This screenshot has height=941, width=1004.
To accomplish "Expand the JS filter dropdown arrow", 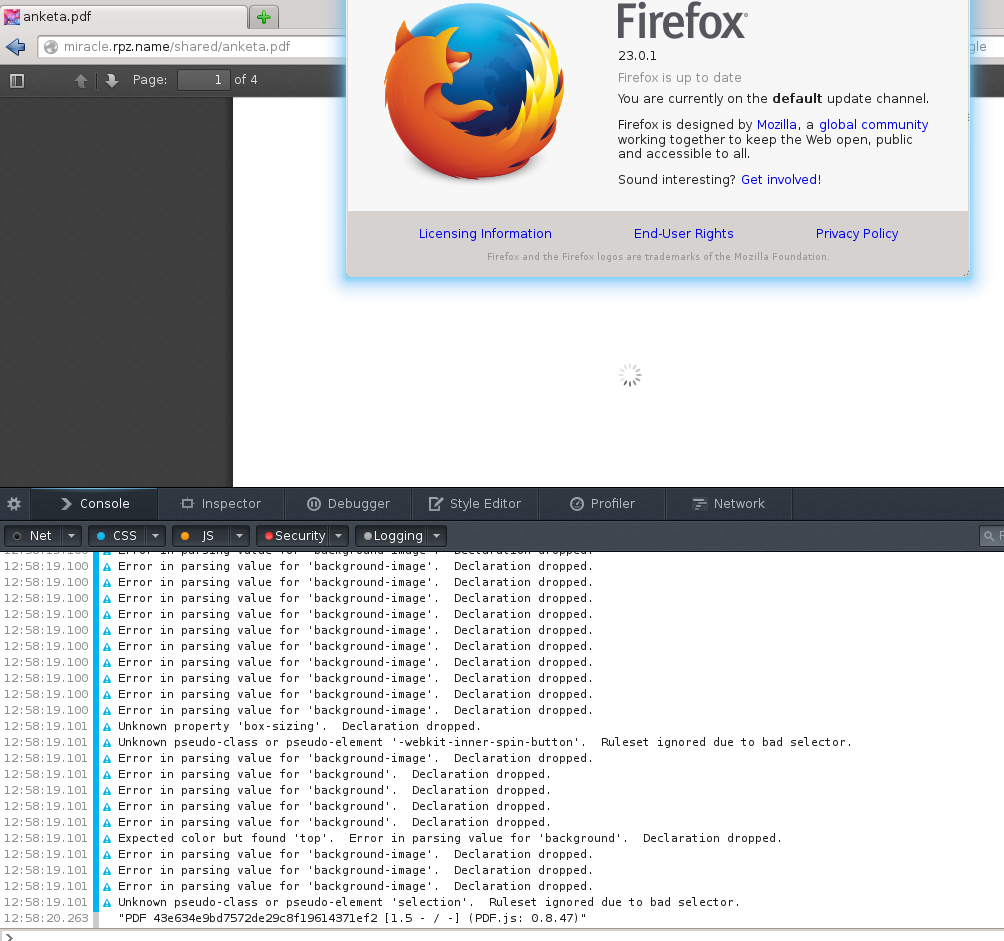I will [240, 536].
